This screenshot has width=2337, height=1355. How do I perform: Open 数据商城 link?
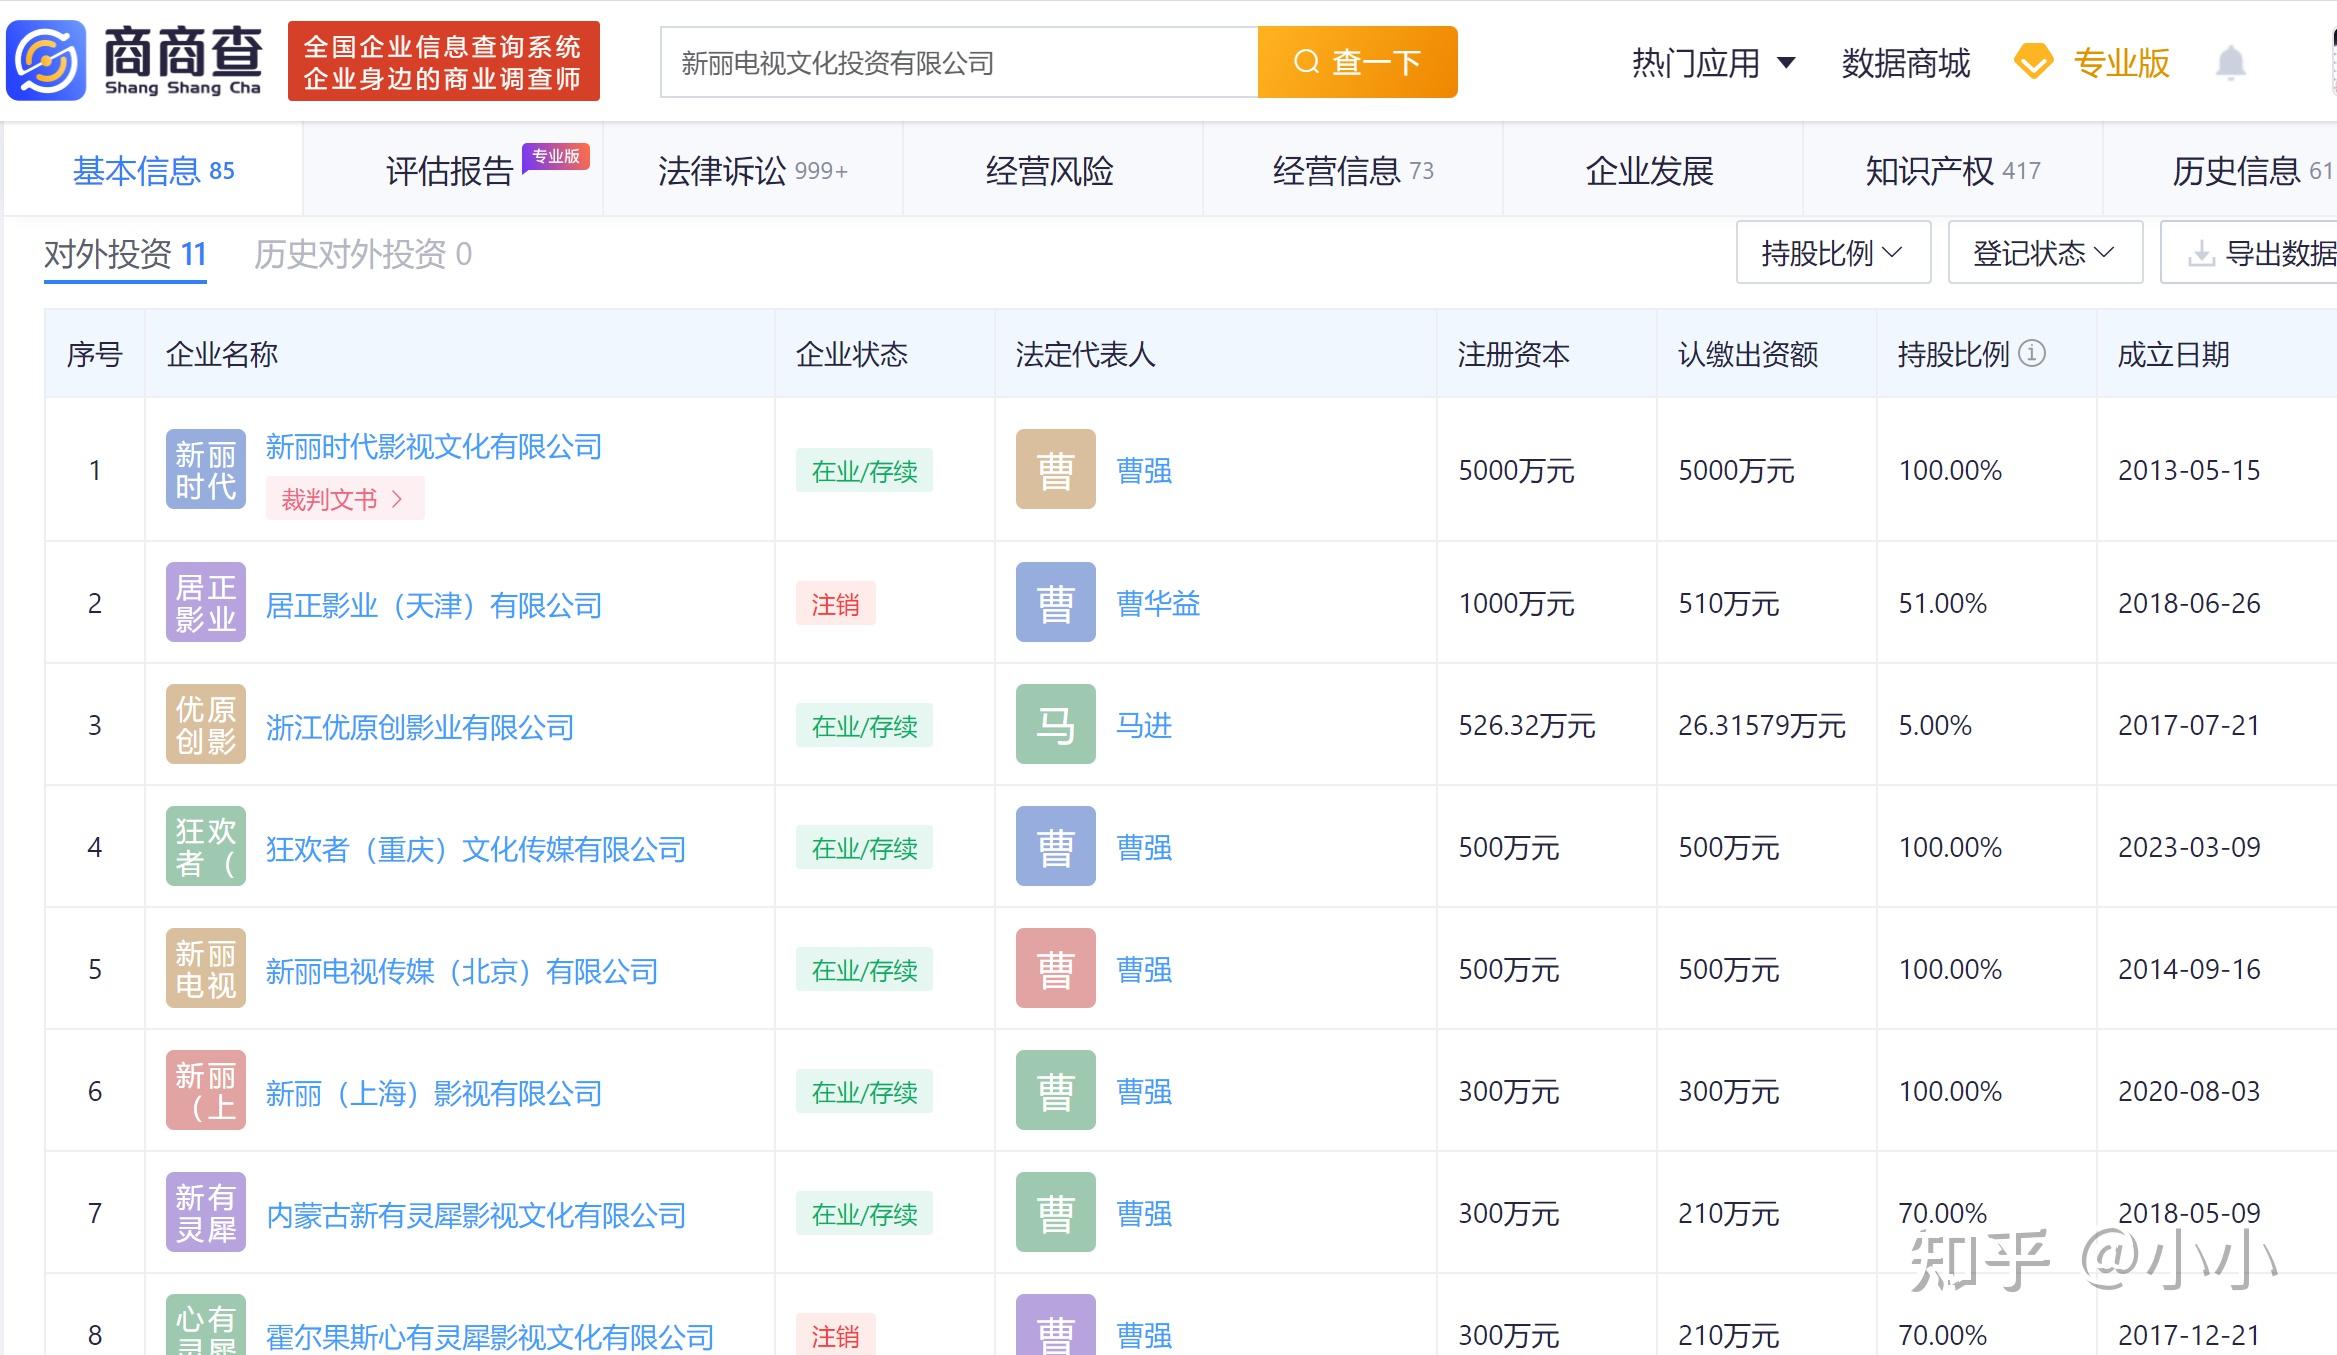coord(1905,63)
